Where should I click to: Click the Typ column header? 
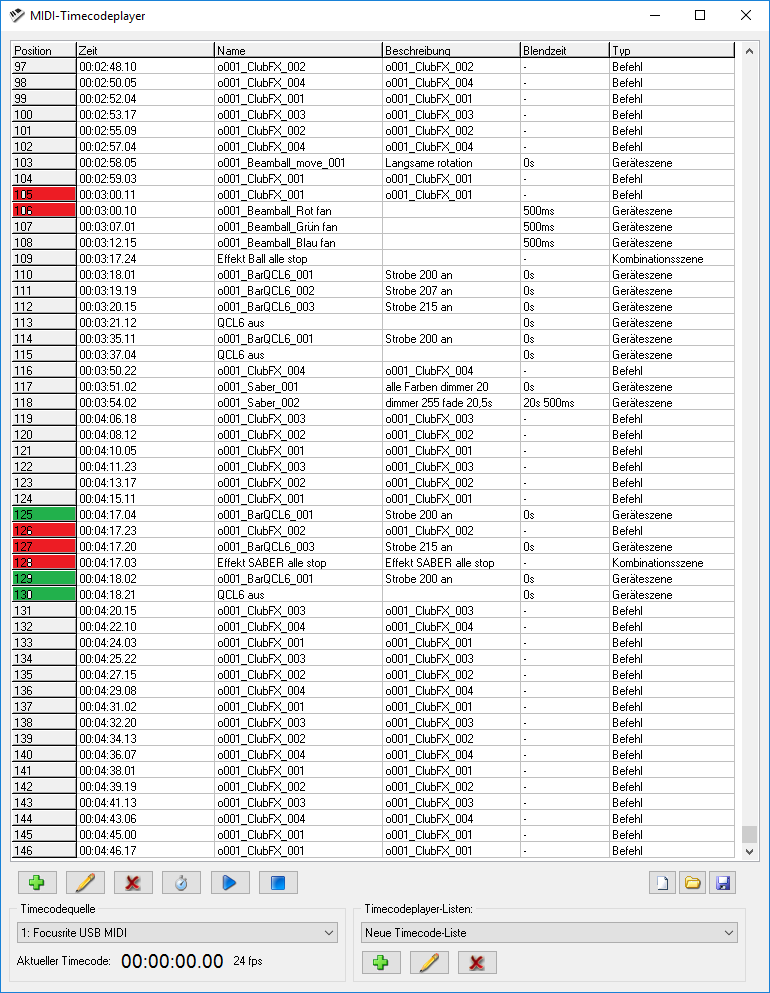[671, 50]
